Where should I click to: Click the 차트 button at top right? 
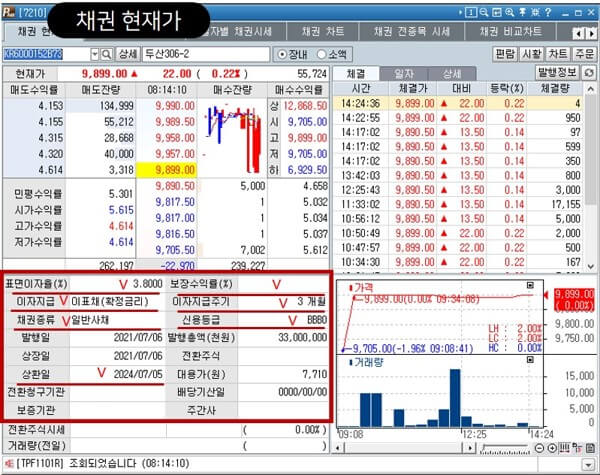pos(558,54)
